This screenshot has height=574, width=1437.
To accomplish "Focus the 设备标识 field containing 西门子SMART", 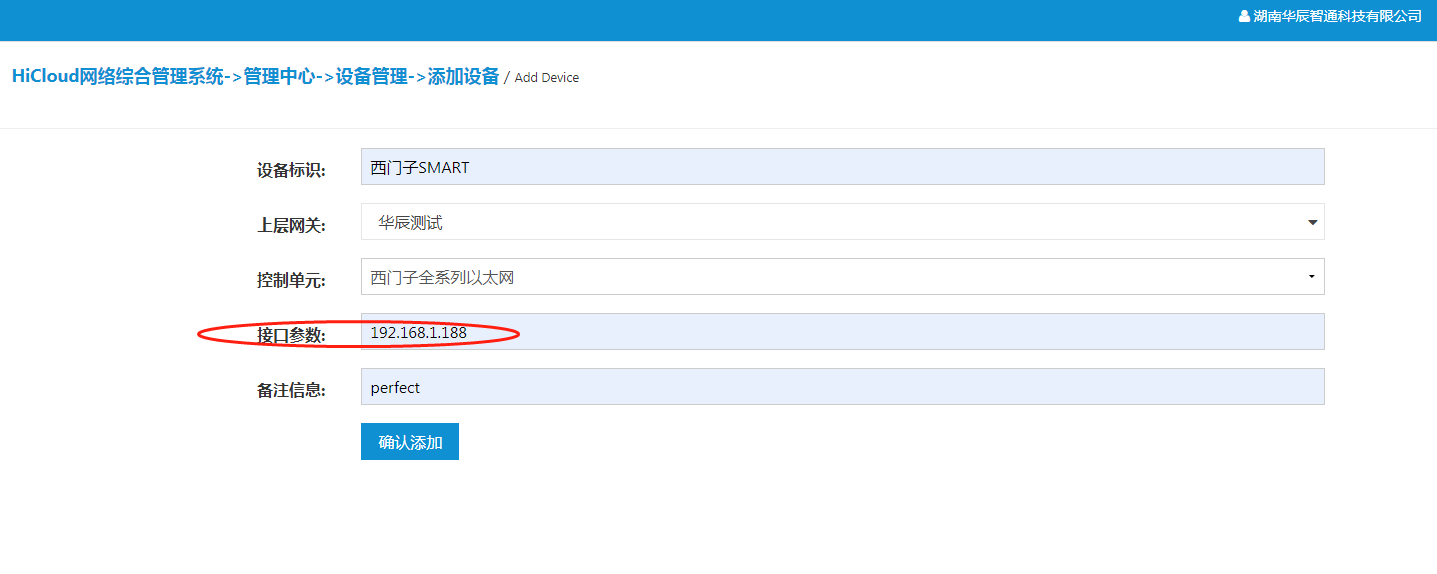I will pyautogui.click(x=842, y=167).
